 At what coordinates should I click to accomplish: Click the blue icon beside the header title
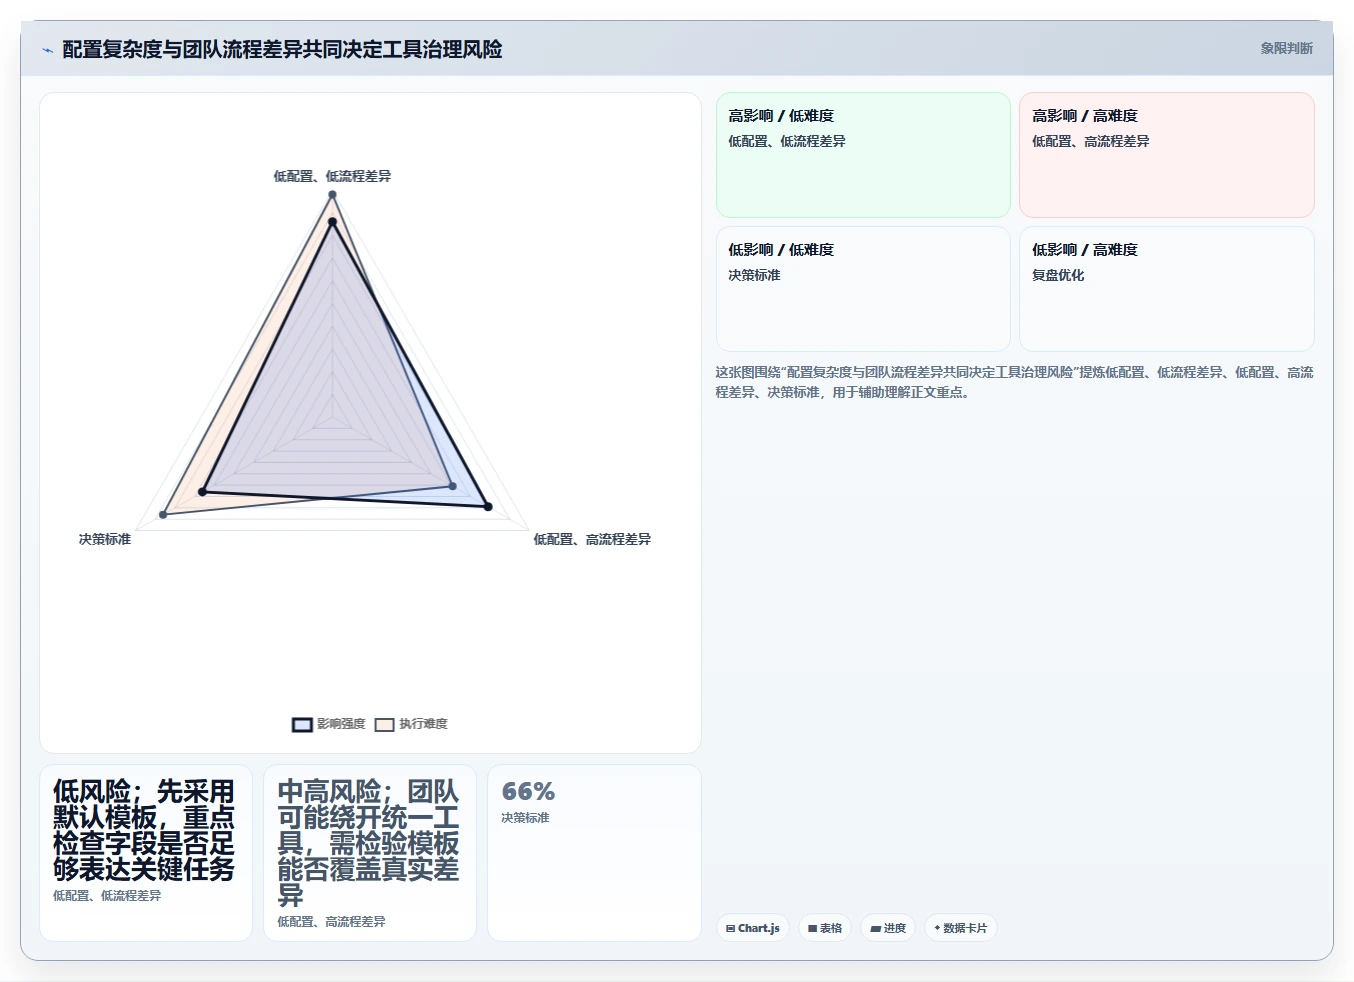click(x=47, y=50)
